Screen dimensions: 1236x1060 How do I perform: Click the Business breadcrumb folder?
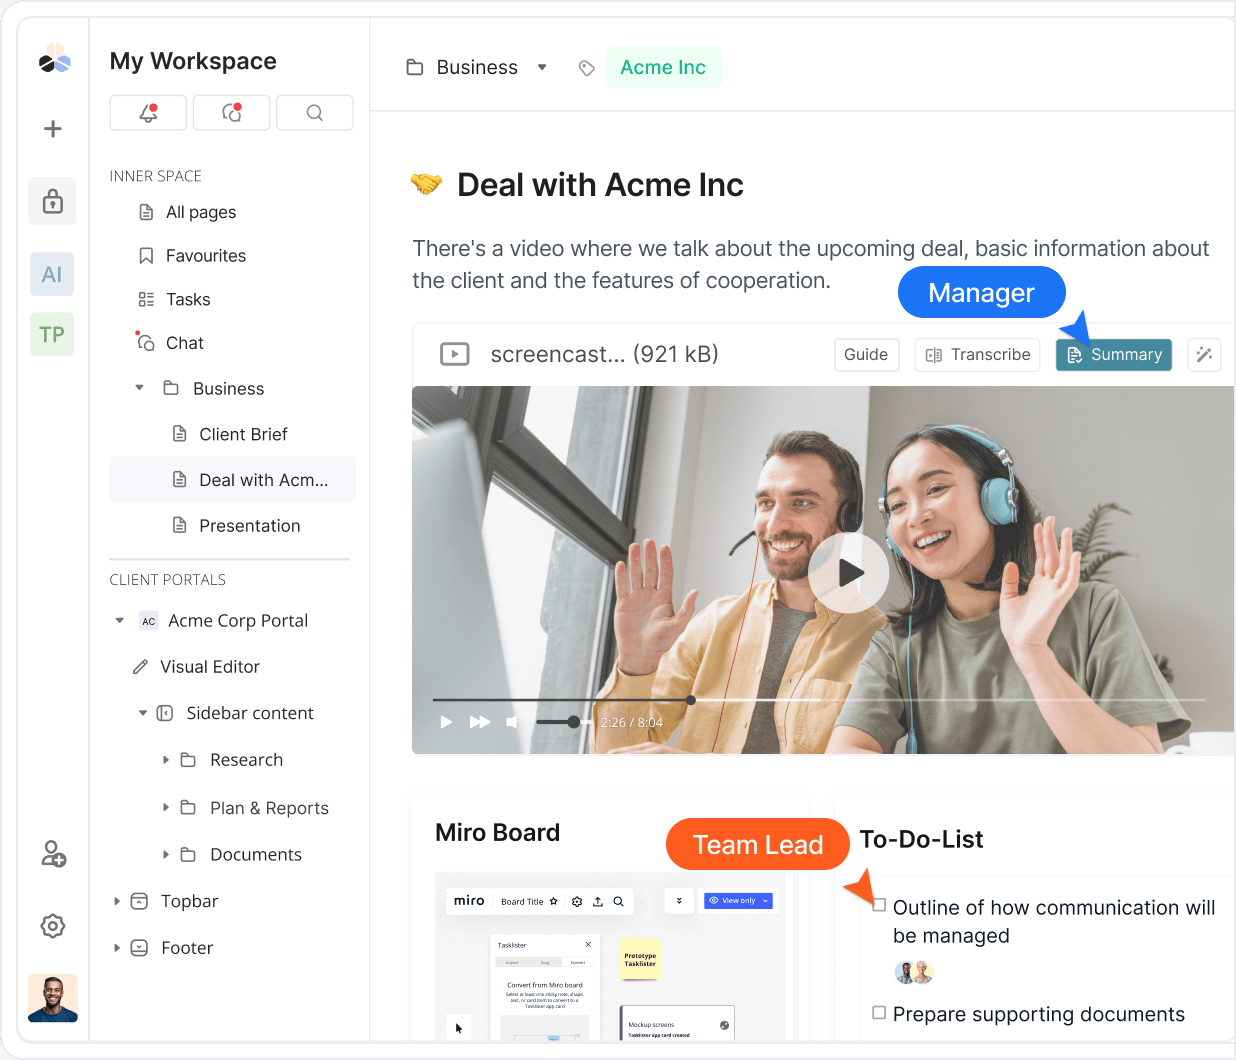point(462,68)
